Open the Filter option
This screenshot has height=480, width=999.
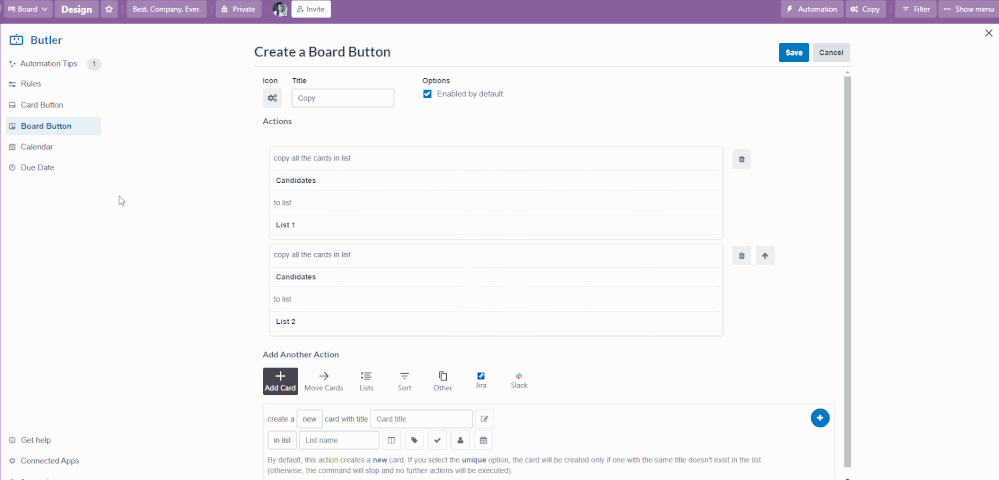point(916,10)
